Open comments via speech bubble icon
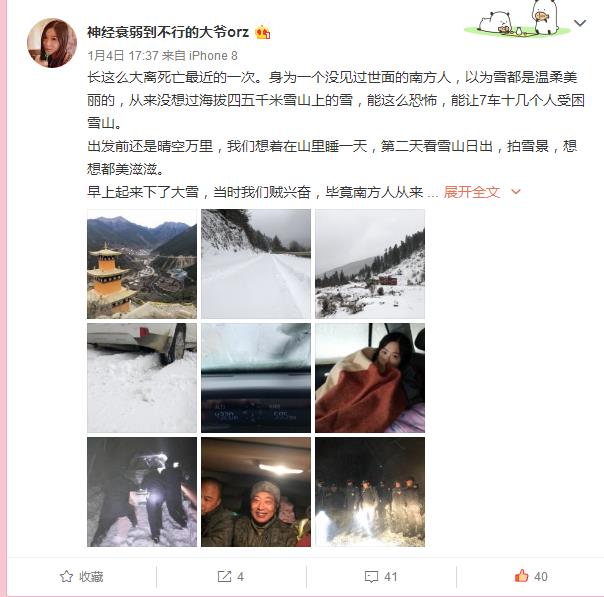This screenshot has width=604, height=597. [x=371, y=577]
